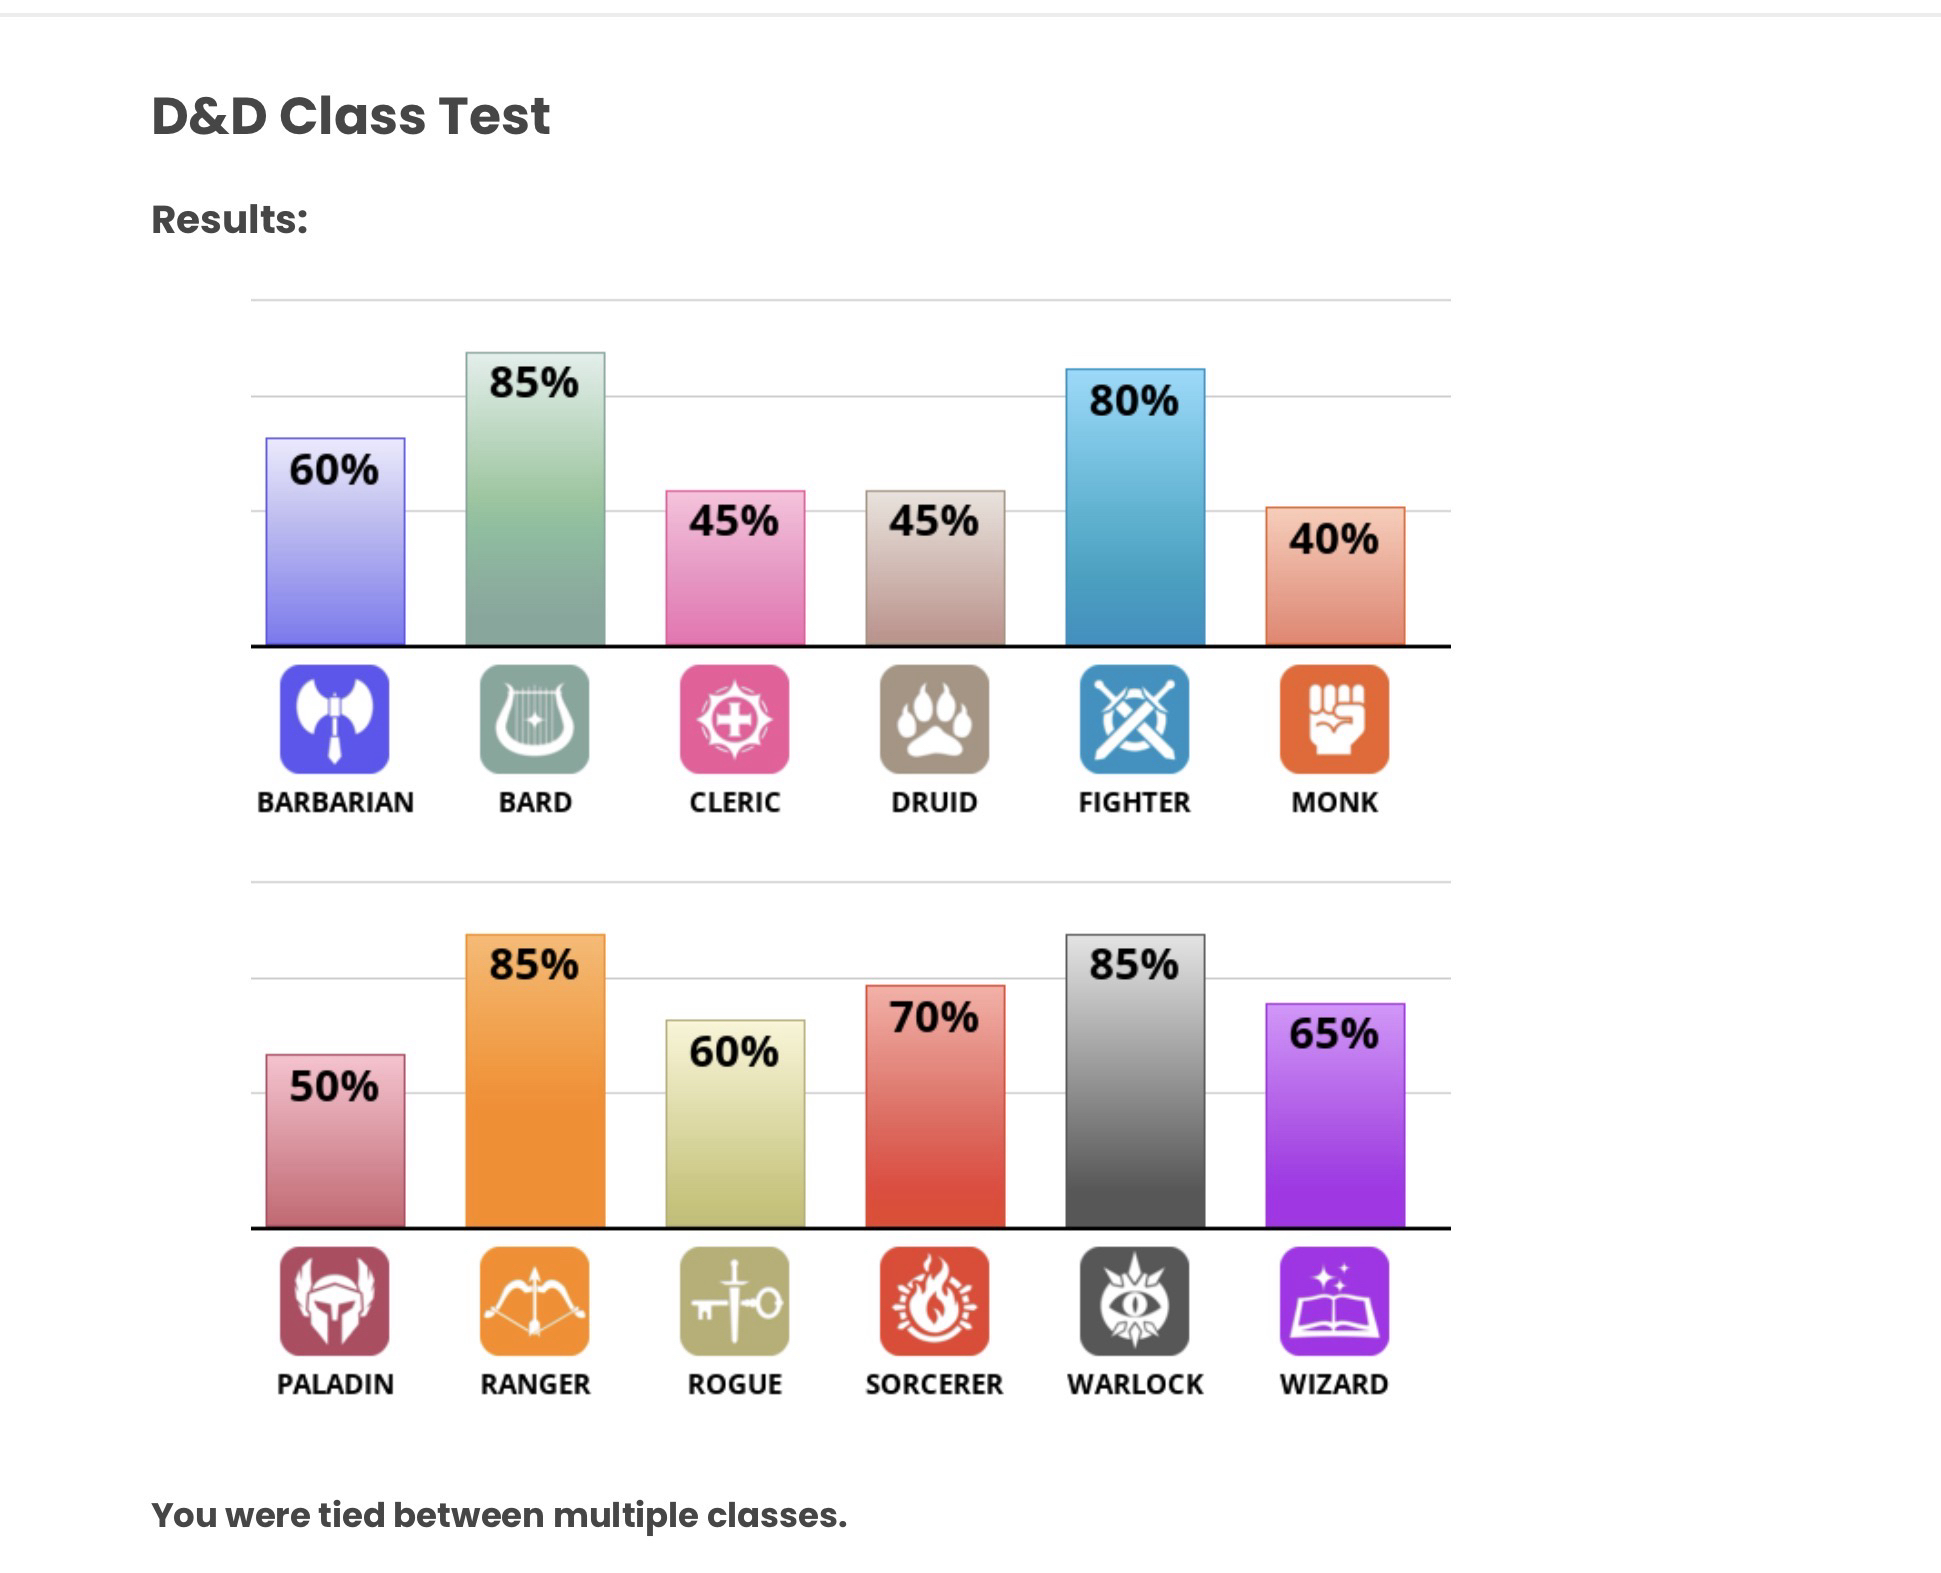Click the green Bard 85% bar
Screen dimensions: 1941x1573
coord(535,520)
